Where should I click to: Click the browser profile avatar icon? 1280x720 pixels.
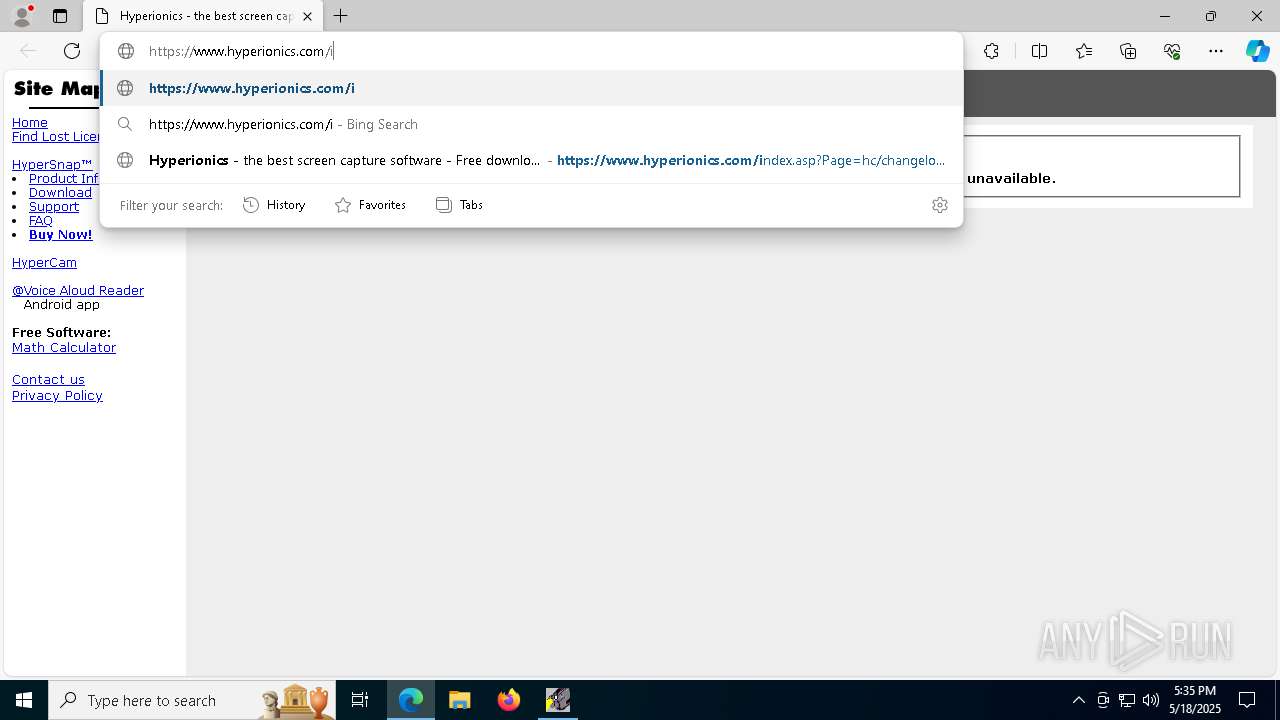(22, 16)
